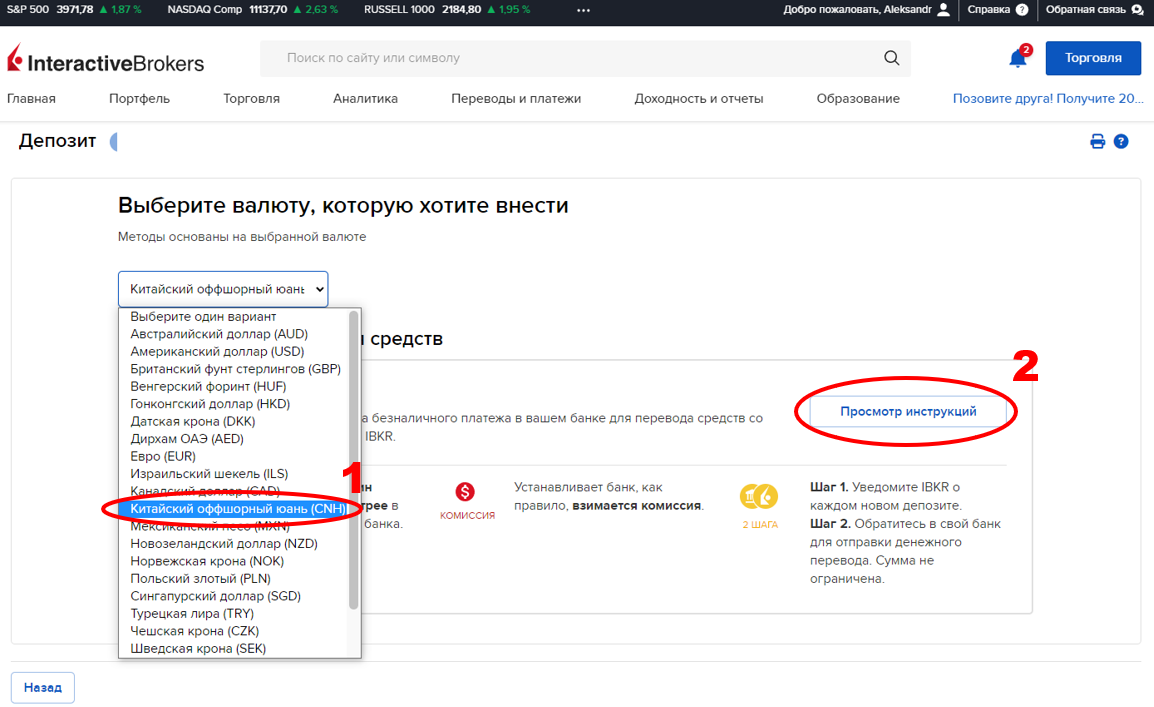The height and width of the screenshot is (707, 1154).
Task: Click the Назад button
Action: pyautogui.click(x=43, y=688)
